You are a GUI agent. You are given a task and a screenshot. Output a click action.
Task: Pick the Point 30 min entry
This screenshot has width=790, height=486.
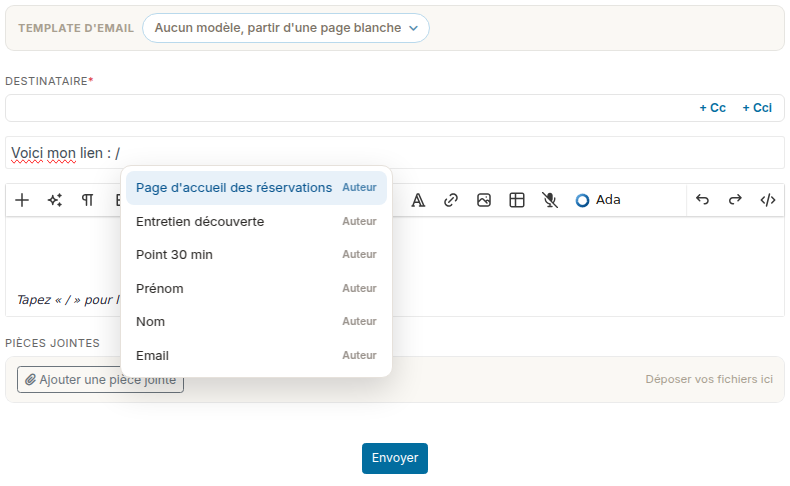[x=256, y=254]
